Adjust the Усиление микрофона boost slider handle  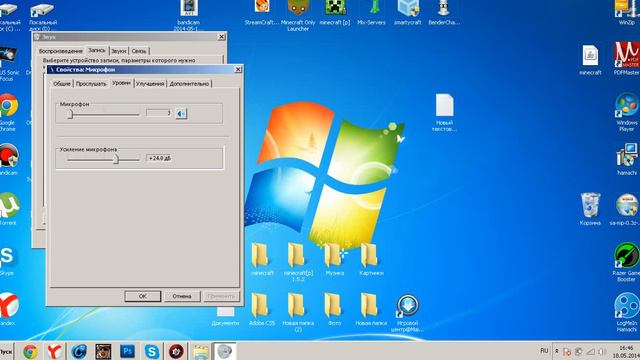[x=116, y=158]
